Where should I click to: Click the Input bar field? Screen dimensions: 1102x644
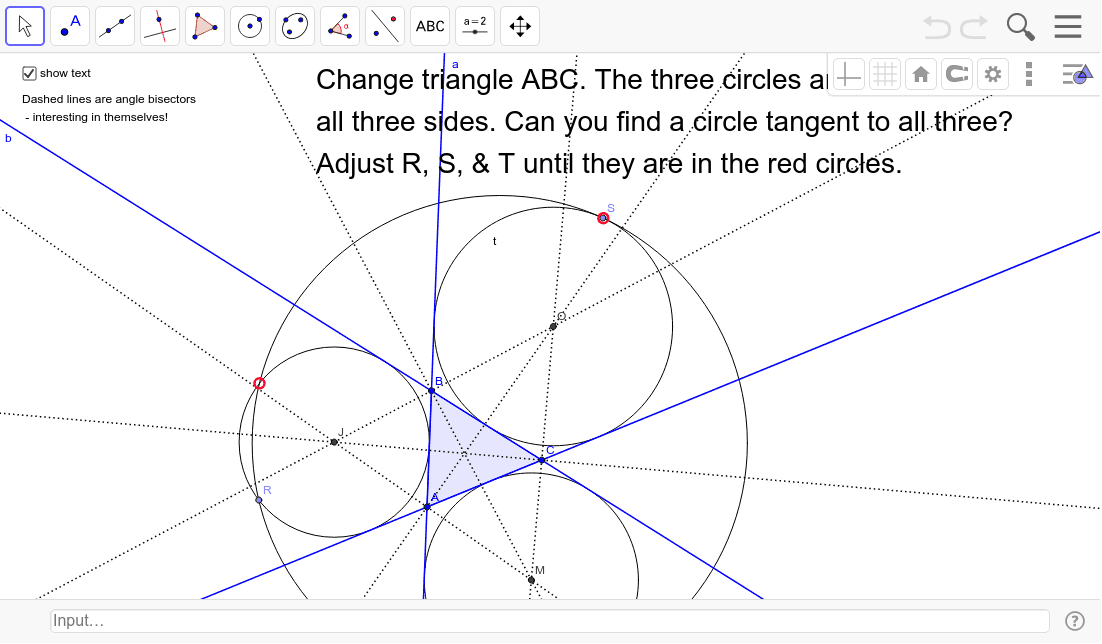550,621
